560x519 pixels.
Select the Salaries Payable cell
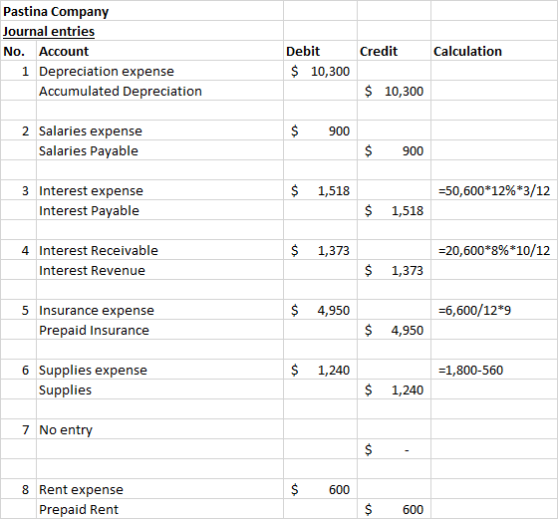pos(160,151)
